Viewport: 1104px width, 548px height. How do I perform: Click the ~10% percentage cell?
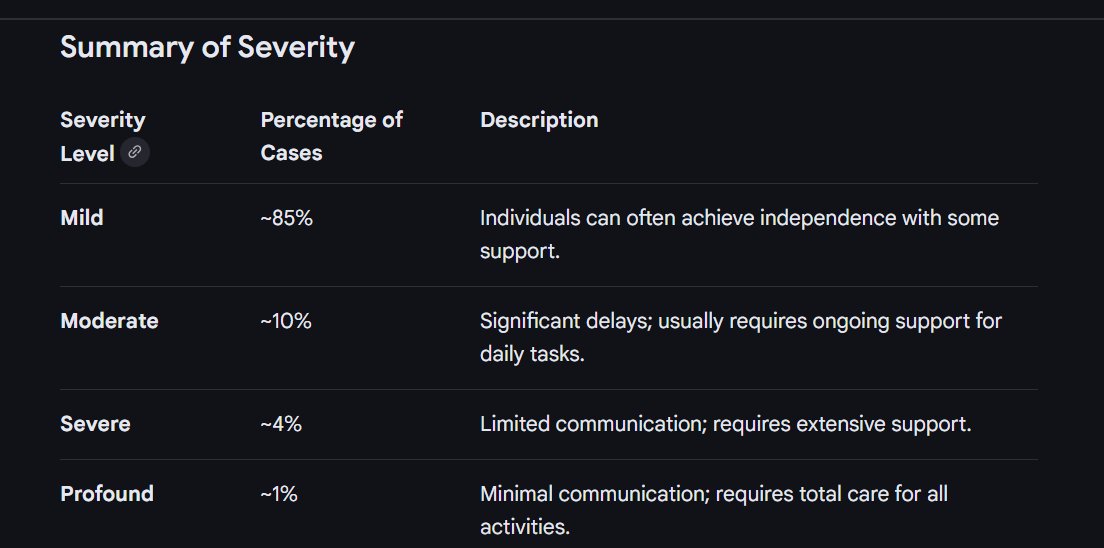coord(286,321)
